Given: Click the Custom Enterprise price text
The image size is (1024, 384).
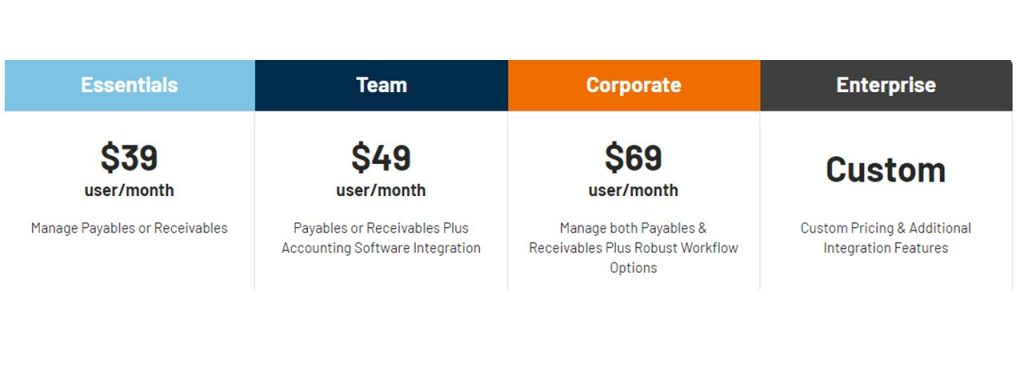Looking at the screenshot, I should click(x=886, y=170).
